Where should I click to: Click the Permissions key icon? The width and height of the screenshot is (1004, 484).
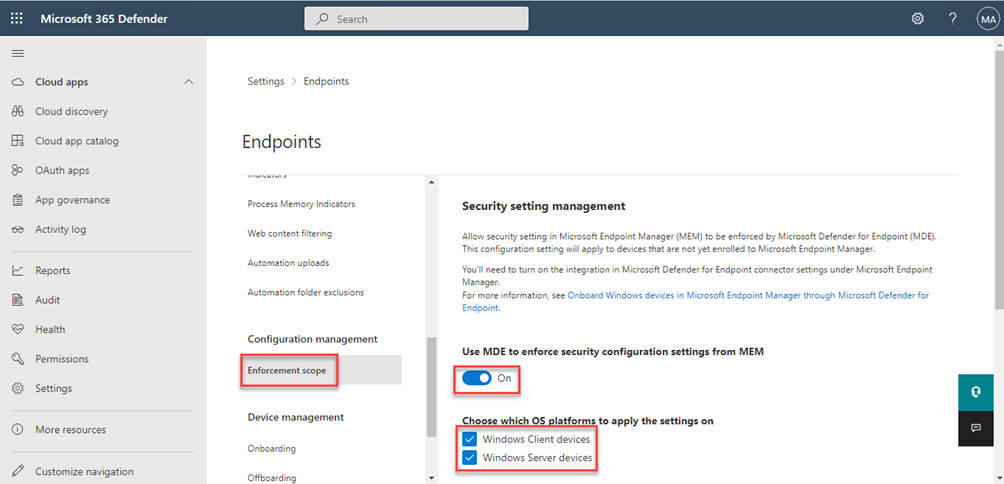tap(18, 359)
